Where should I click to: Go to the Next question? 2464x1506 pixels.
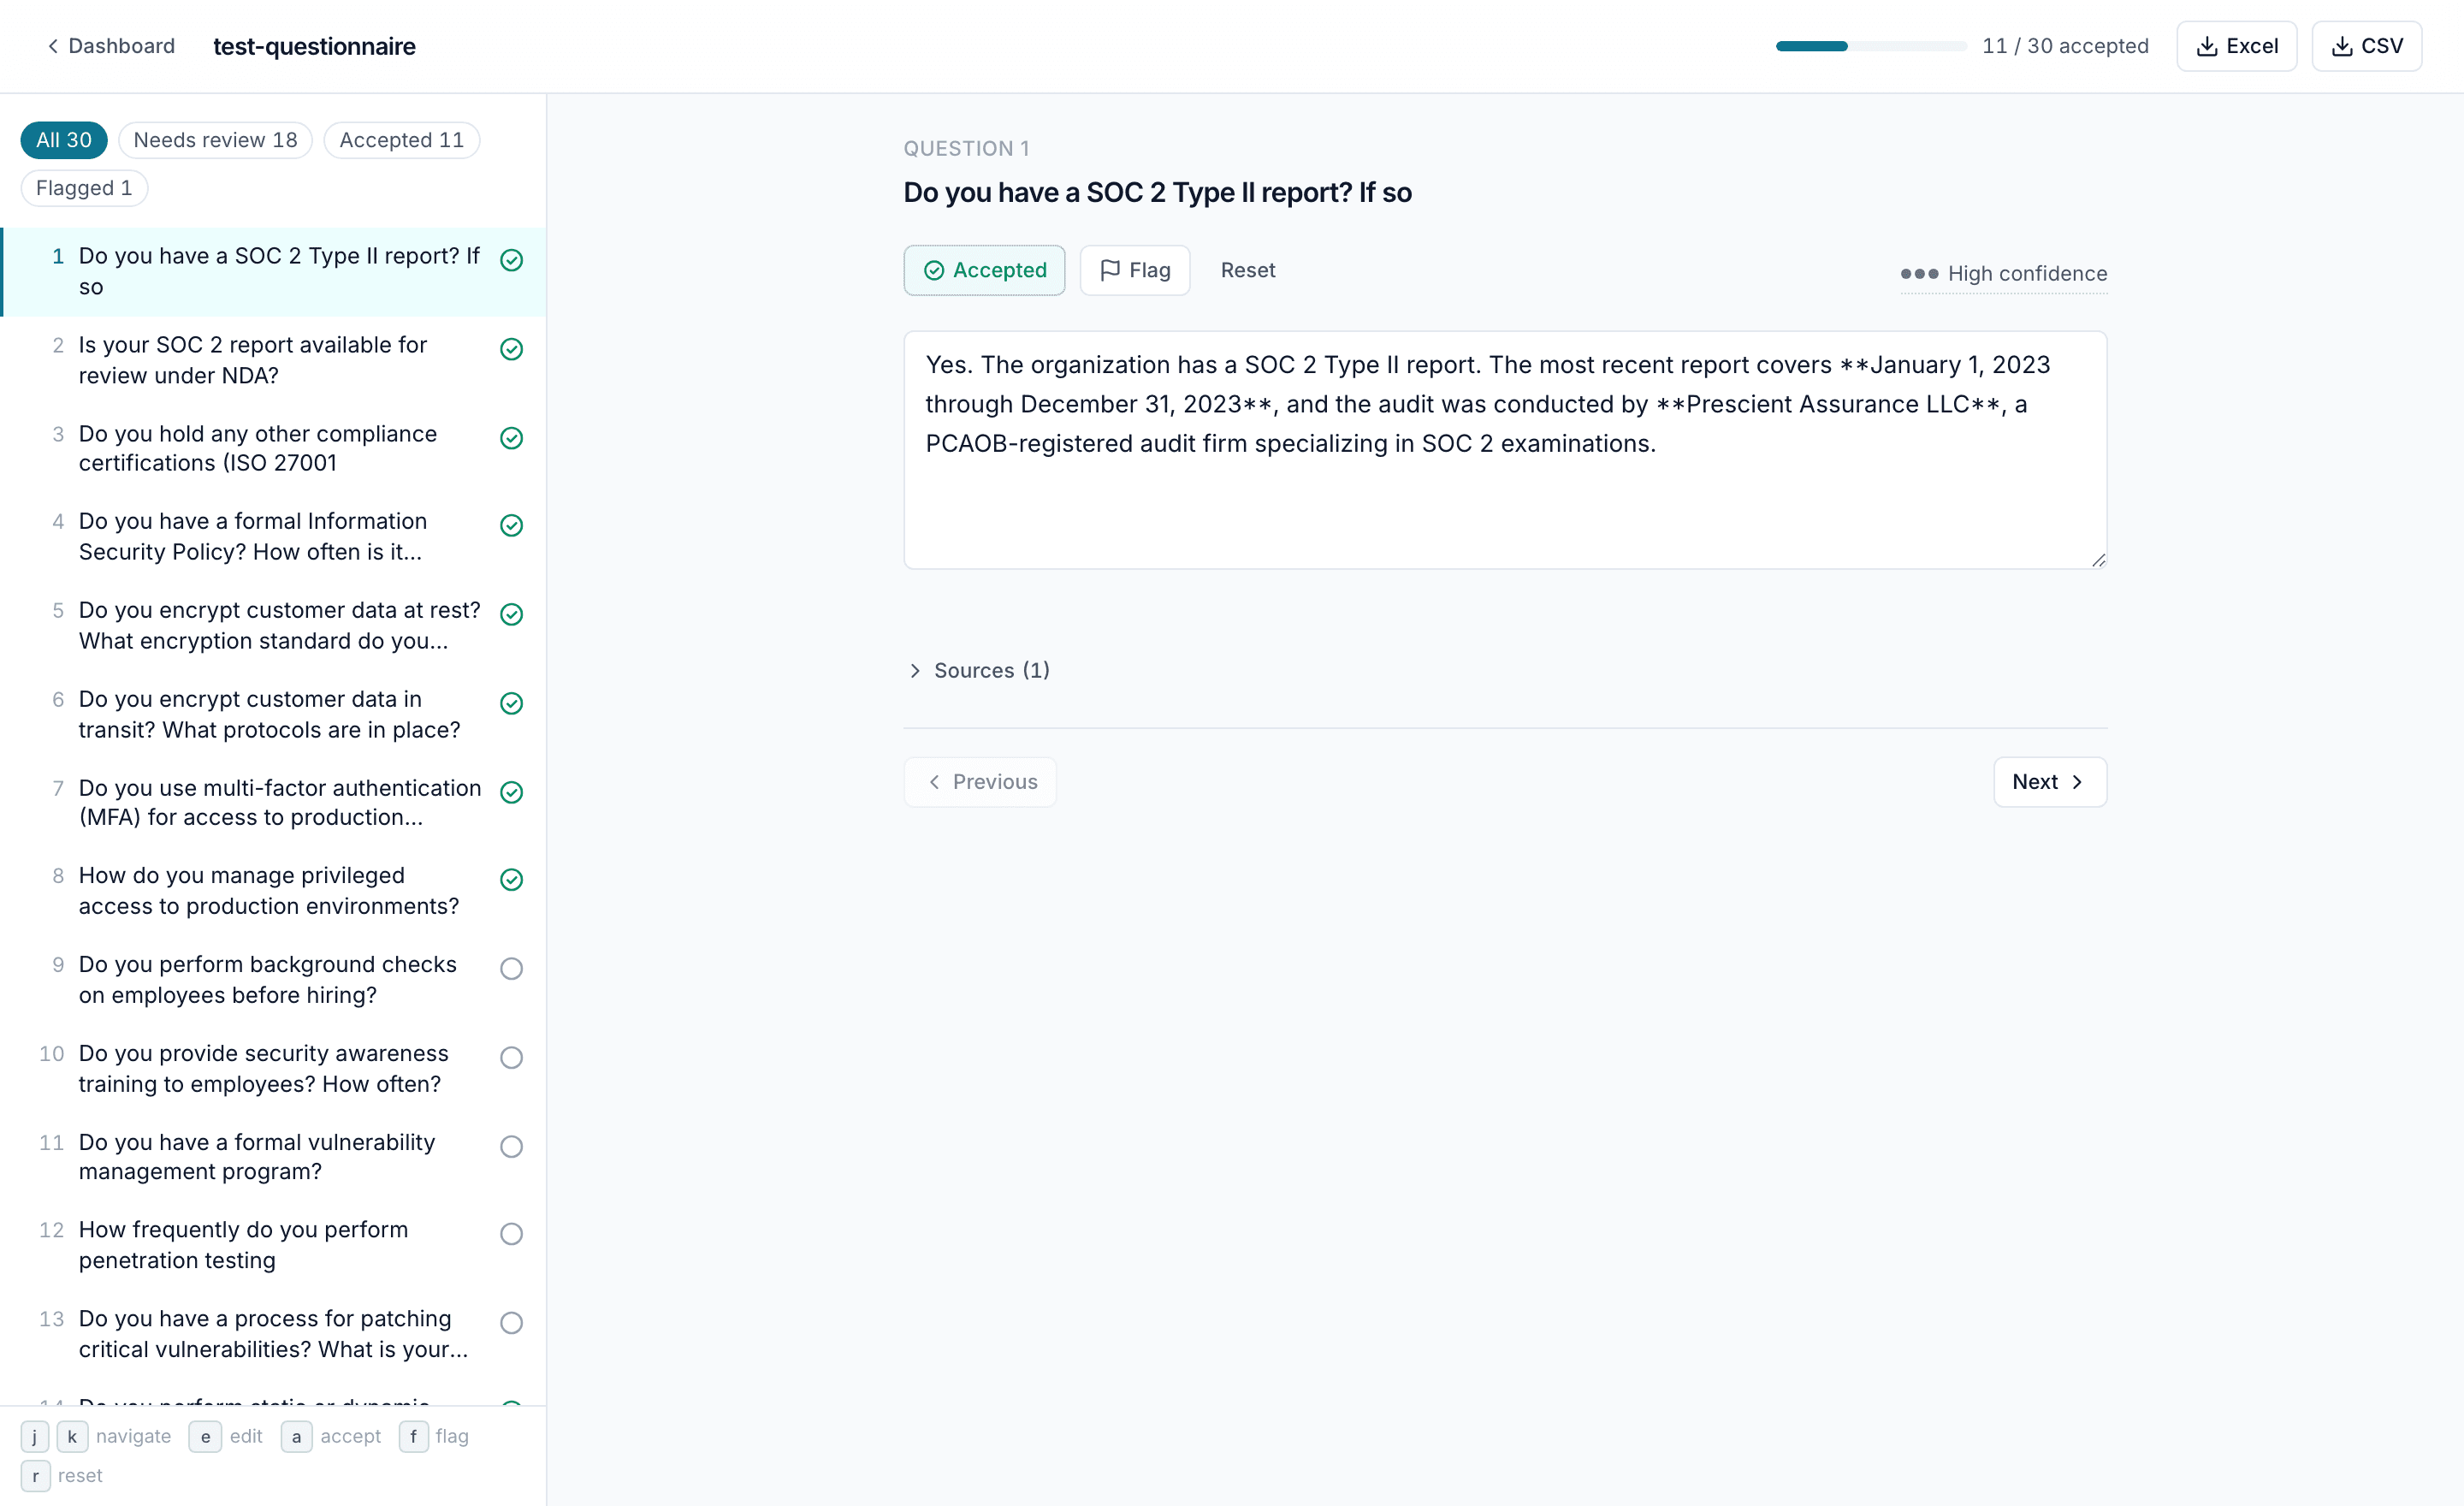tap(2049, 782)
